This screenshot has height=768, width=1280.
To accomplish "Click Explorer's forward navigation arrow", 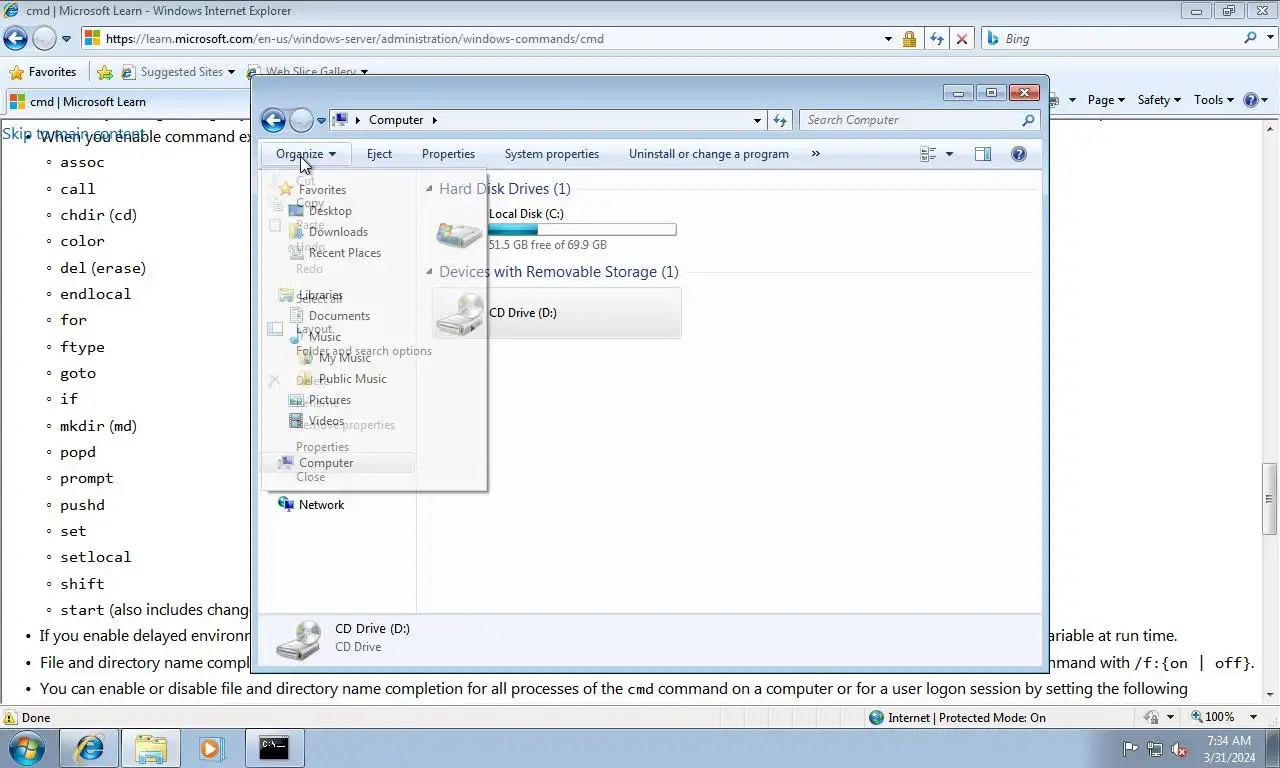I will (x=301, y=120).
